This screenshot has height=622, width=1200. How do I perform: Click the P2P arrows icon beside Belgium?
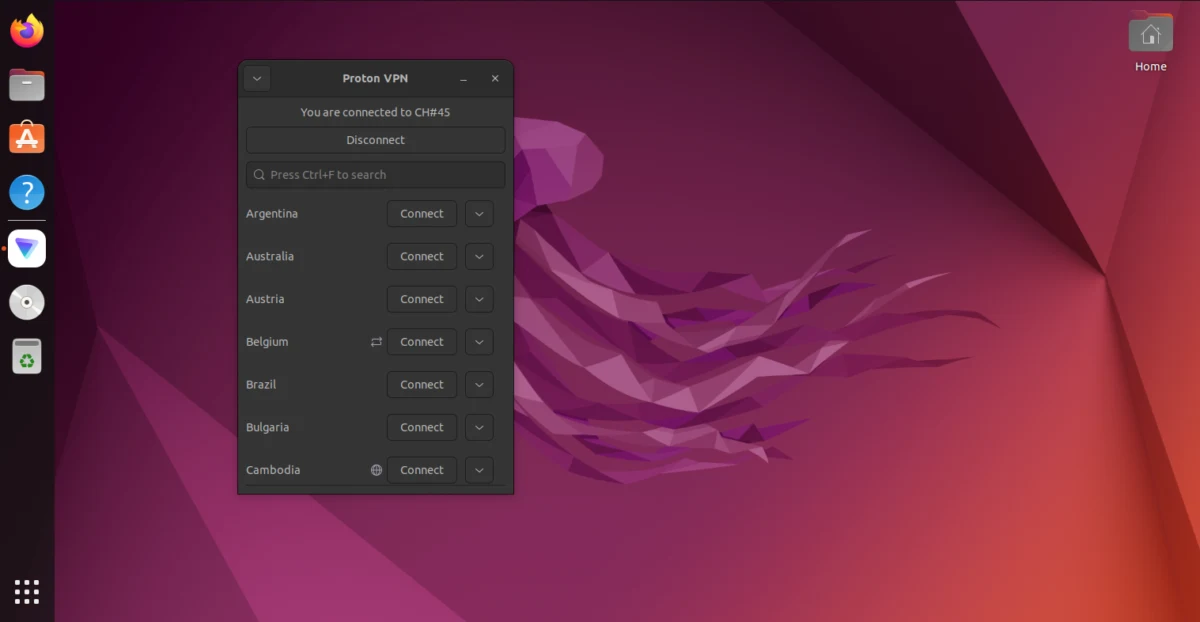pyautogui.click(x=376, y=342)
